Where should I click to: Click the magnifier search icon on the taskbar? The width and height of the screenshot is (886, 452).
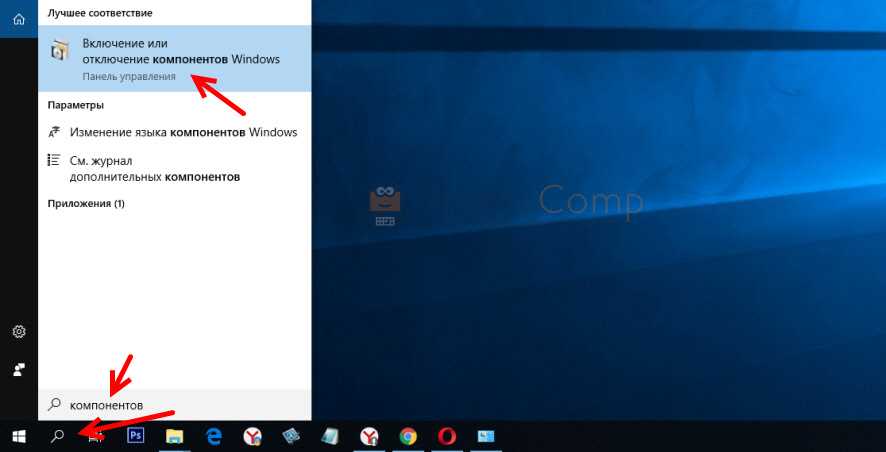(x=58, y=436)
